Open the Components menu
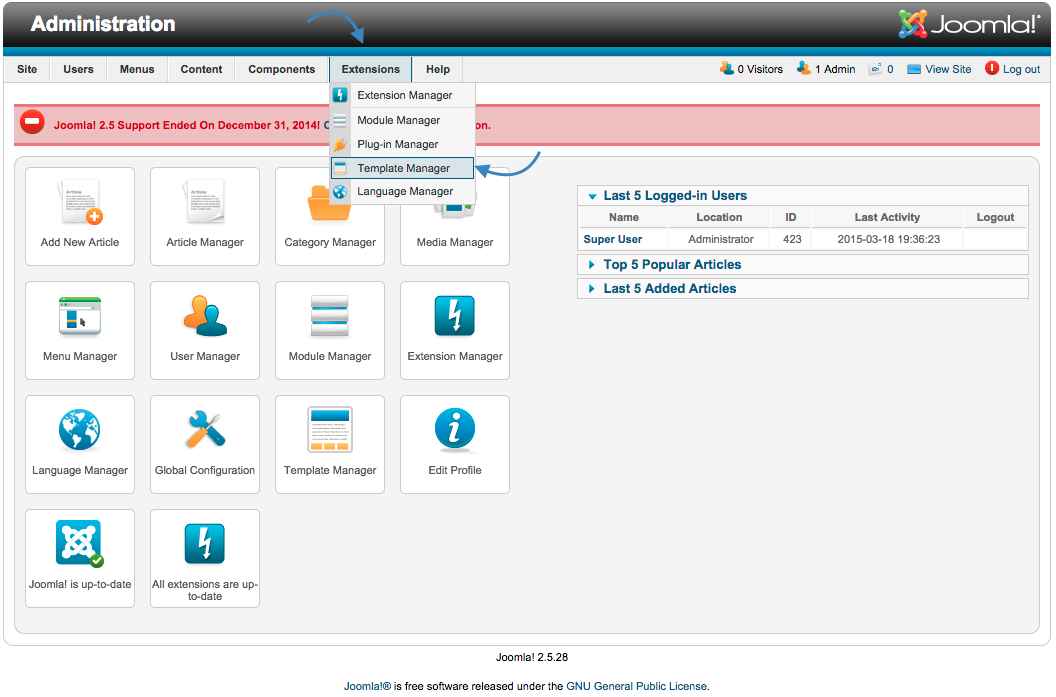1056x697 pixels. [282, 69]
